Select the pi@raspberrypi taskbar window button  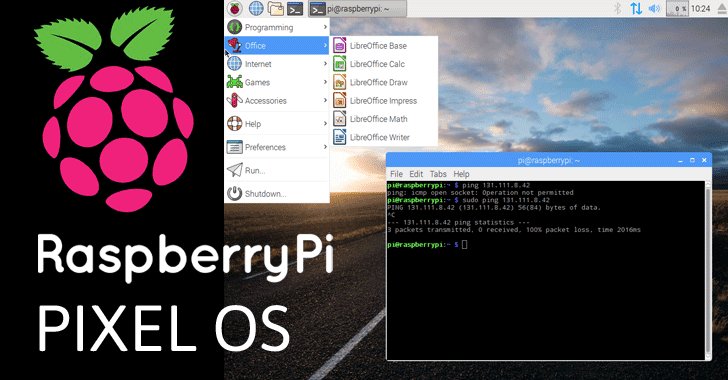pos(358,9)
